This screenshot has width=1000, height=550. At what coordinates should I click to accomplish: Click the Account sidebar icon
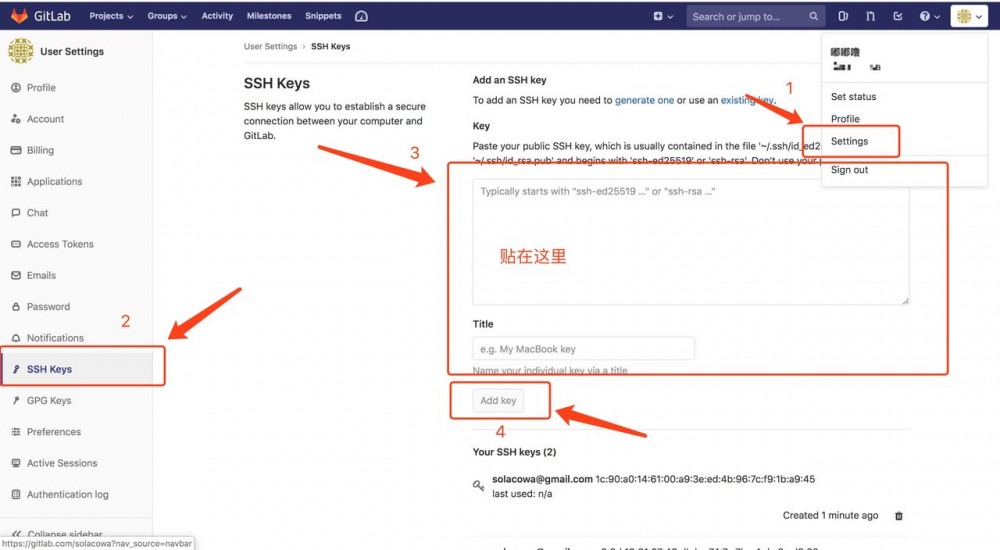(x=16, y=119)
